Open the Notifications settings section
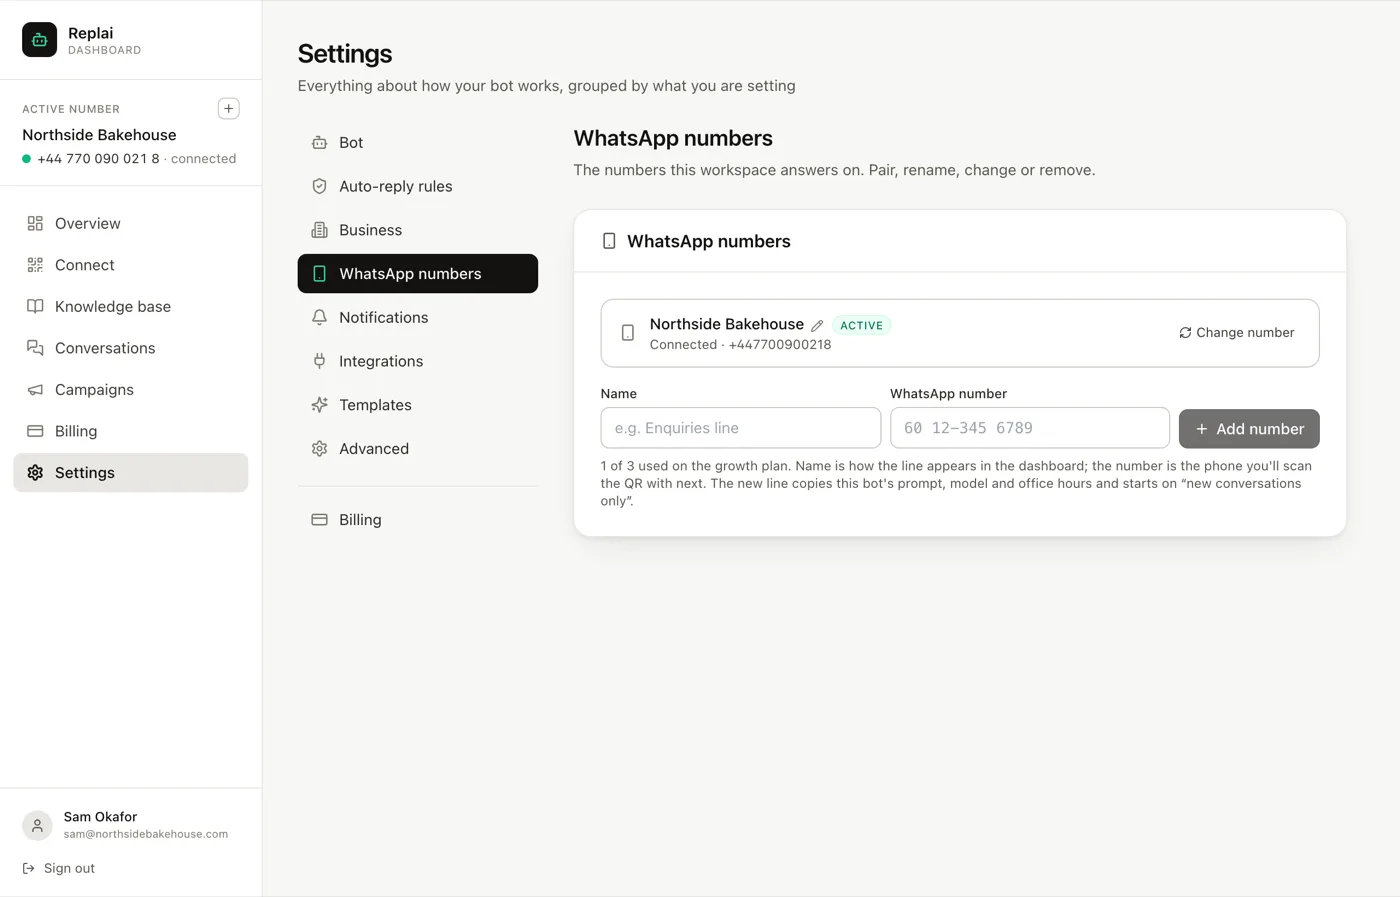Screen dimensions: 1400x897 tap(418, 318)
